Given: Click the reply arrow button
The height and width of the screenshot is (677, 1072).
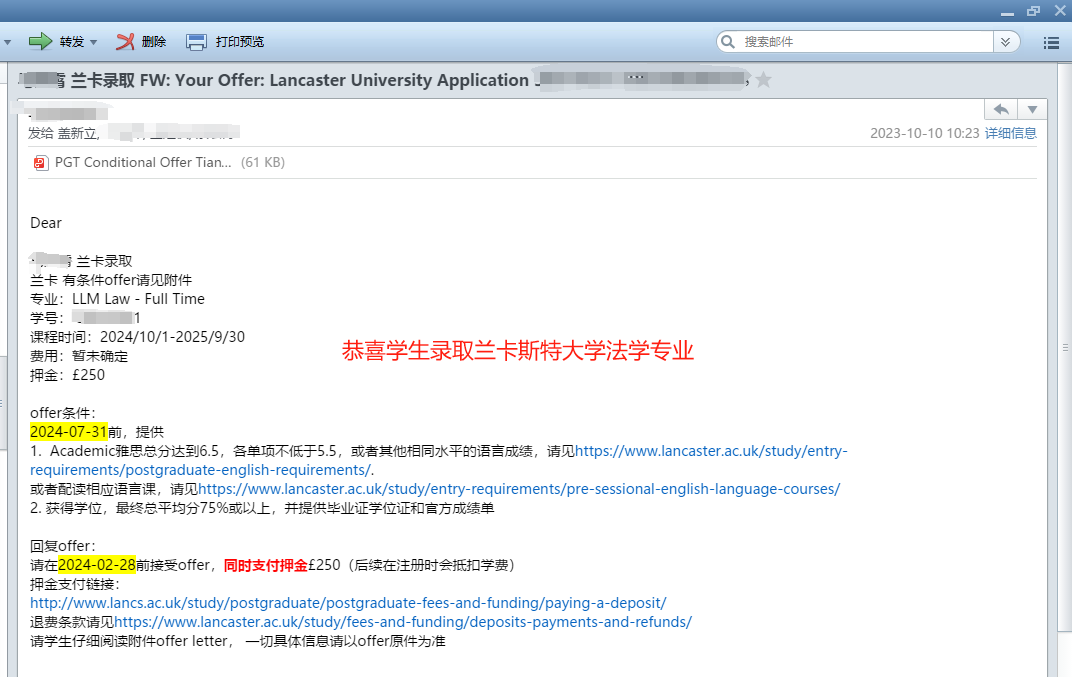Looking at the screenshot, I should [x=1000, y=109].
